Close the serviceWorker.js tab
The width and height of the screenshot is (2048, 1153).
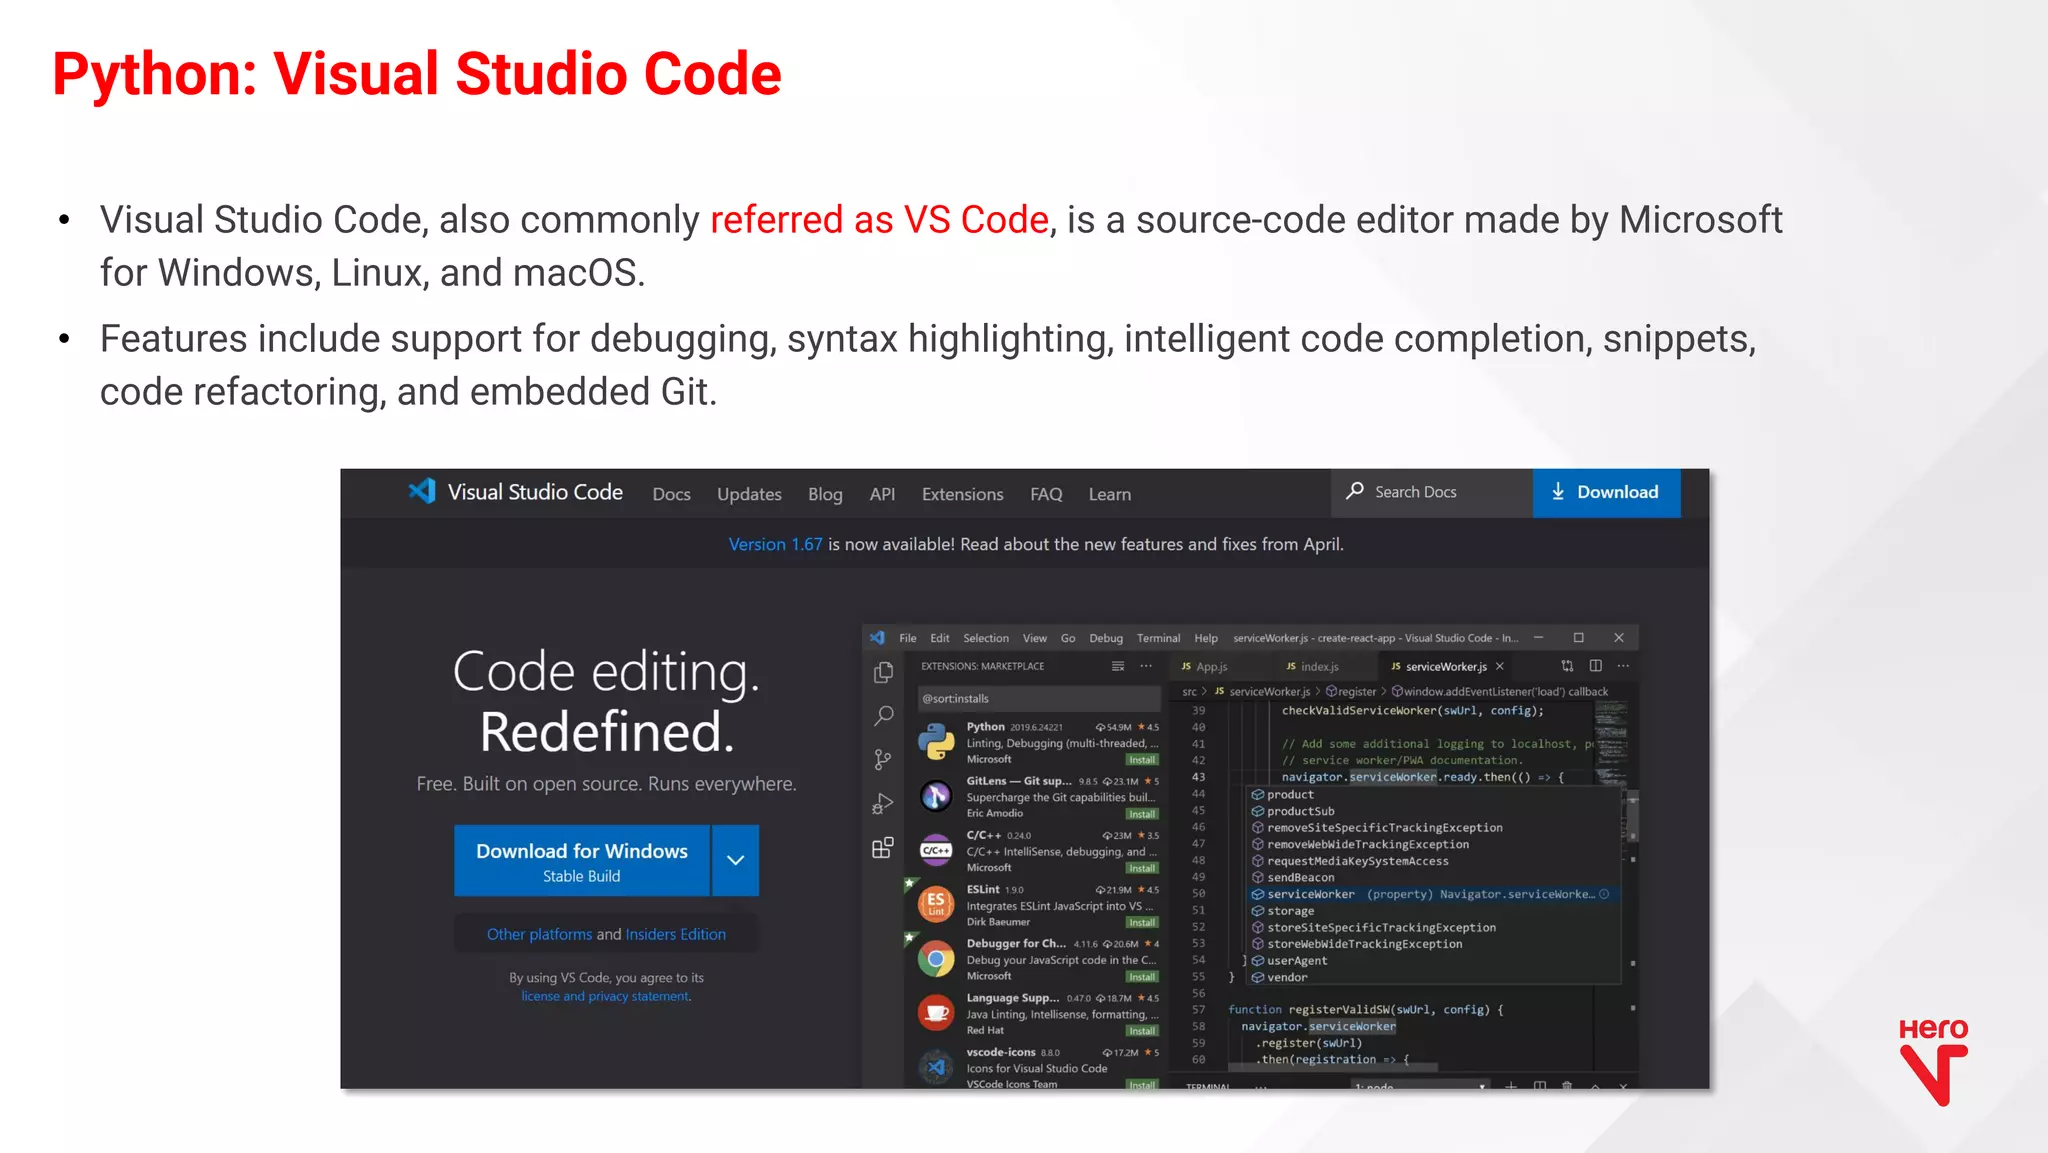1499,666
